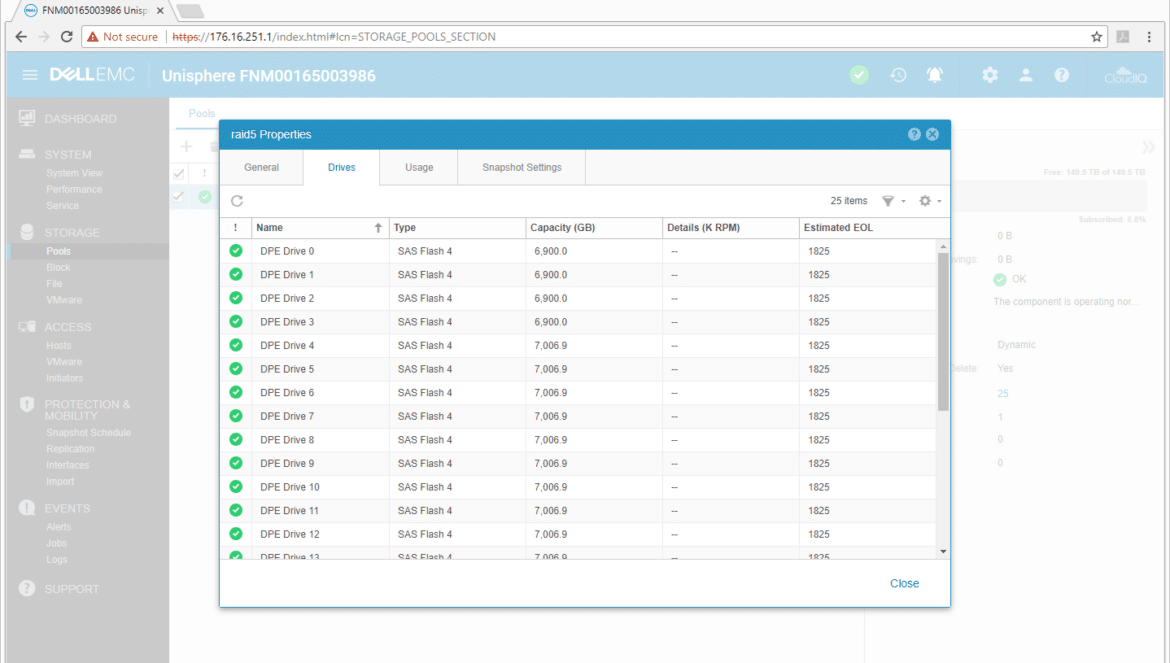Viewport: 1170px width, 663px height.
Task: Toggle the select-all checkbox in Pools list
Action: coord(179,174)
